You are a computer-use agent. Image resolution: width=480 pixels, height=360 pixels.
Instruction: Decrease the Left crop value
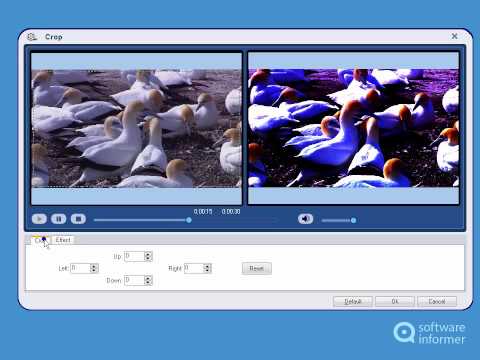coord(94,270)
